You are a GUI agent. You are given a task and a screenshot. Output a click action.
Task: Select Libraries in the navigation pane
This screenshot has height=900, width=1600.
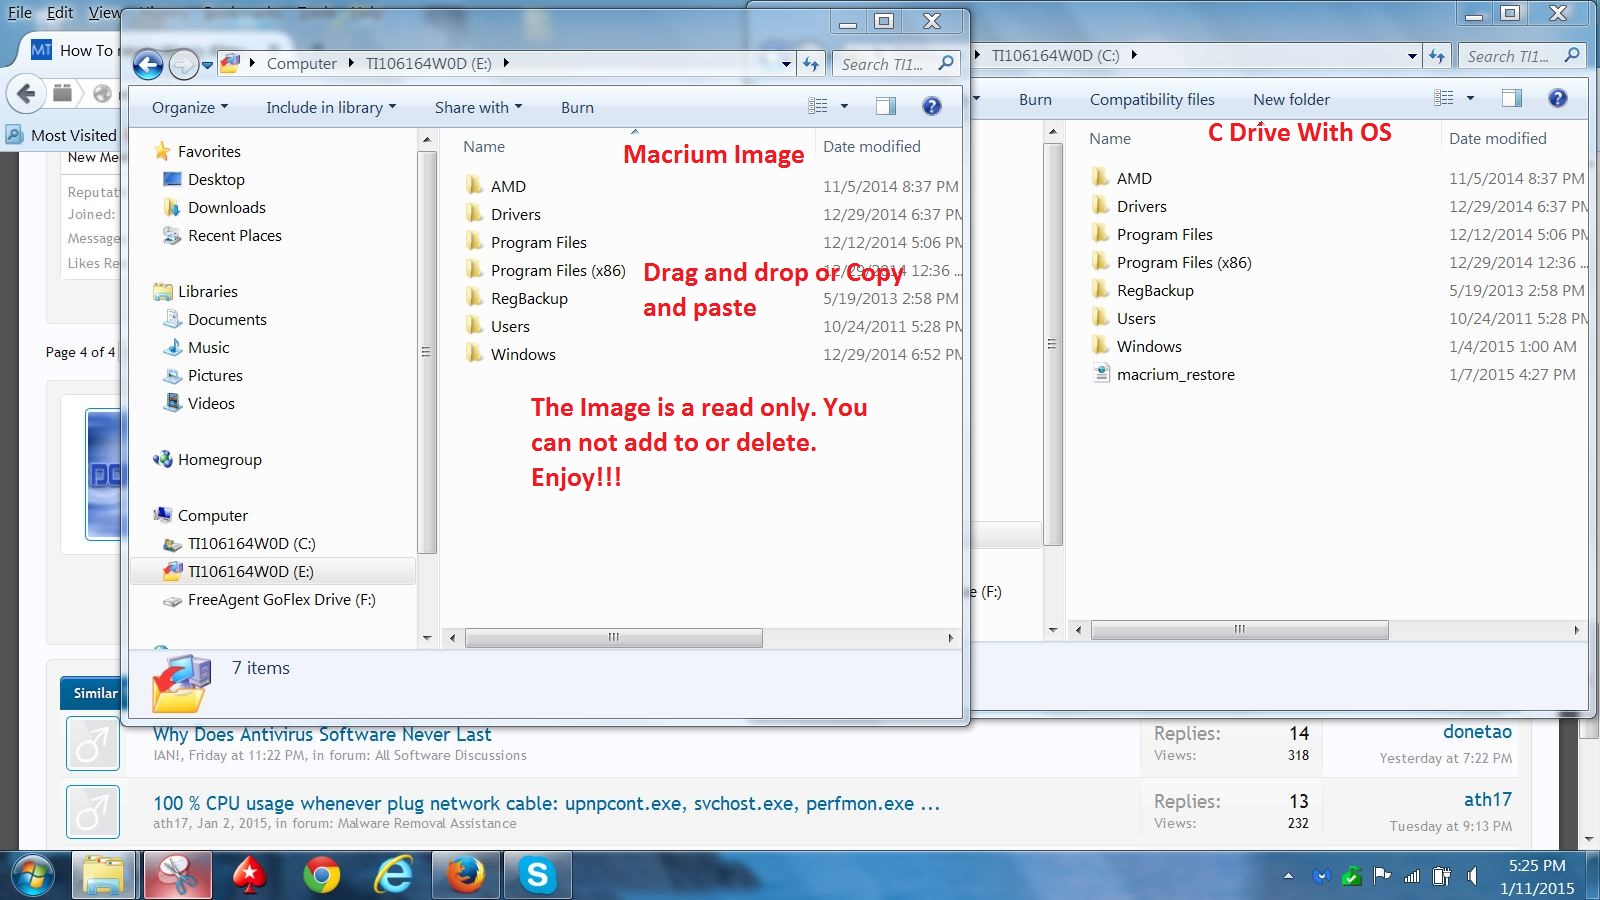(208, 291)
